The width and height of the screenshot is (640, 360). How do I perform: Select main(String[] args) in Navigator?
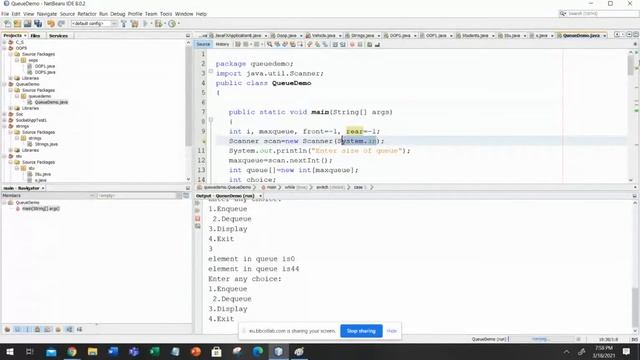coord(41,209)
